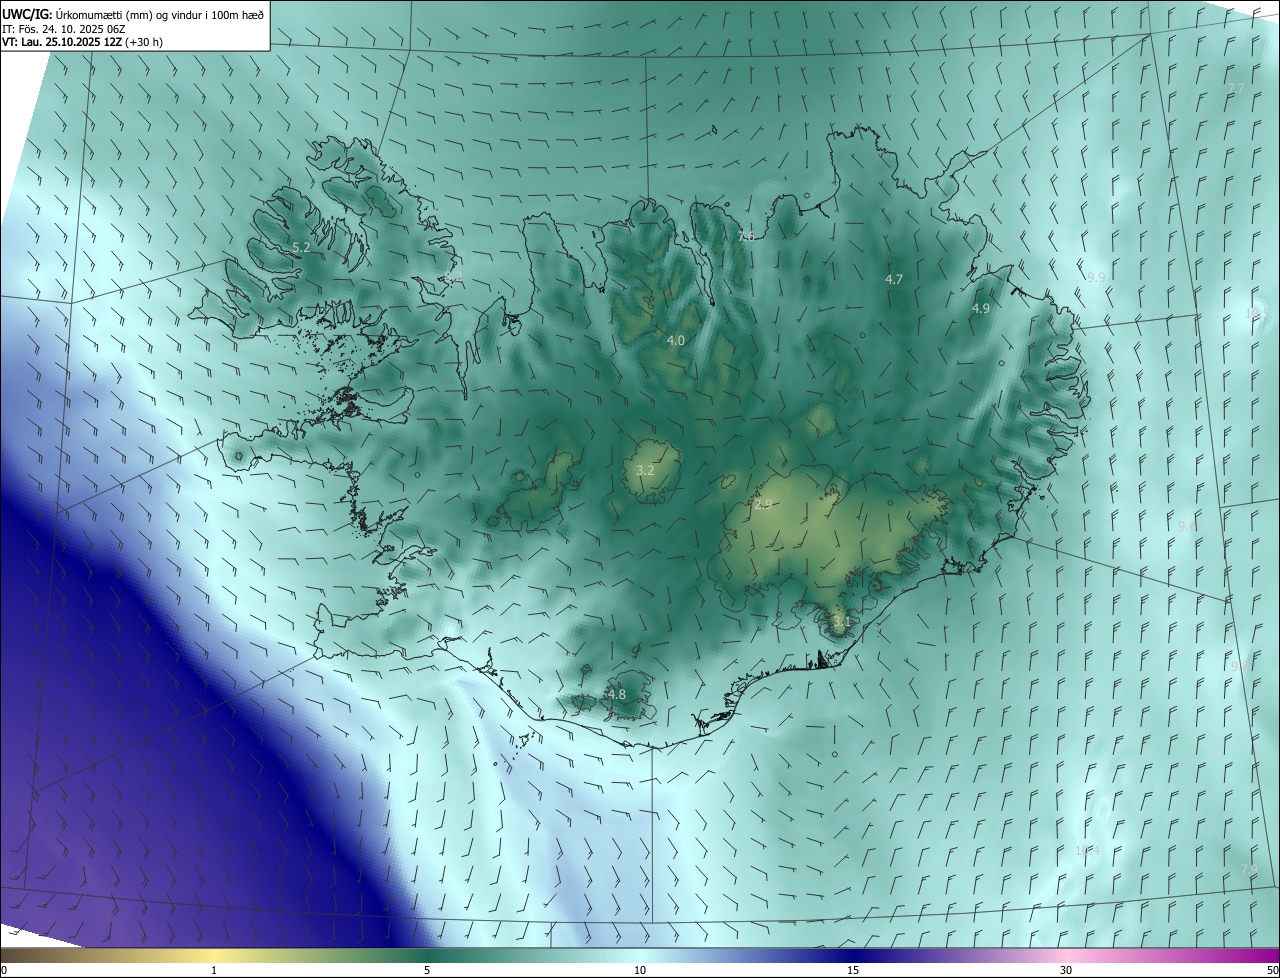
Task: Click the 10 tick on the color scale
Action: tap(640, 971)
